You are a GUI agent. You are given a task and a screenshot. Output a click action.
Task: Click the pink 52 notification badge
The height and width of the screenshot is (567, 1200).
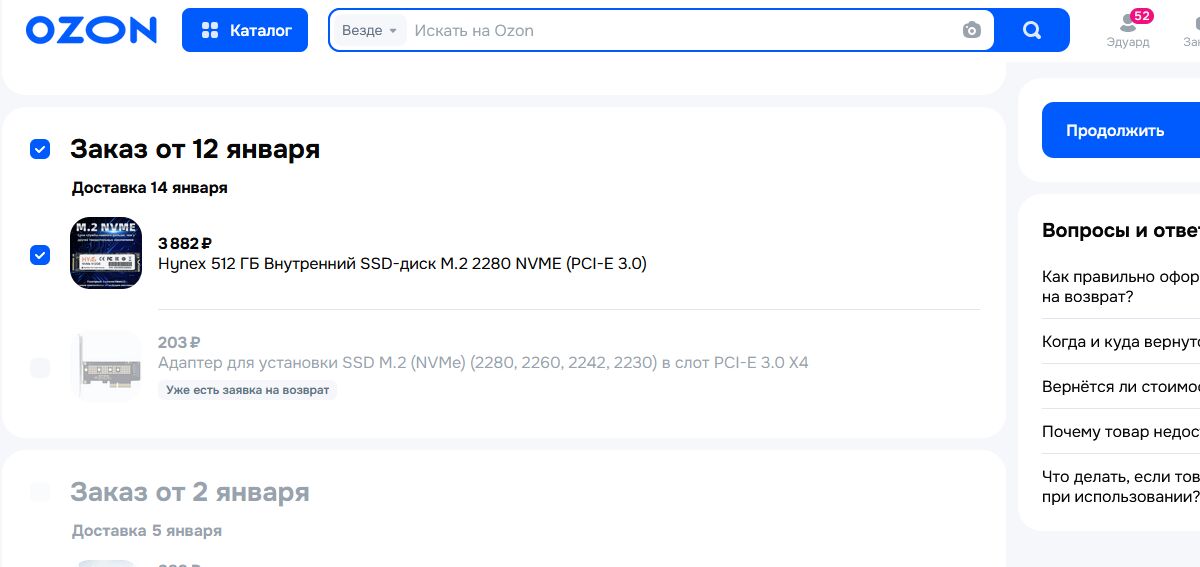[x=1141, y=16]
